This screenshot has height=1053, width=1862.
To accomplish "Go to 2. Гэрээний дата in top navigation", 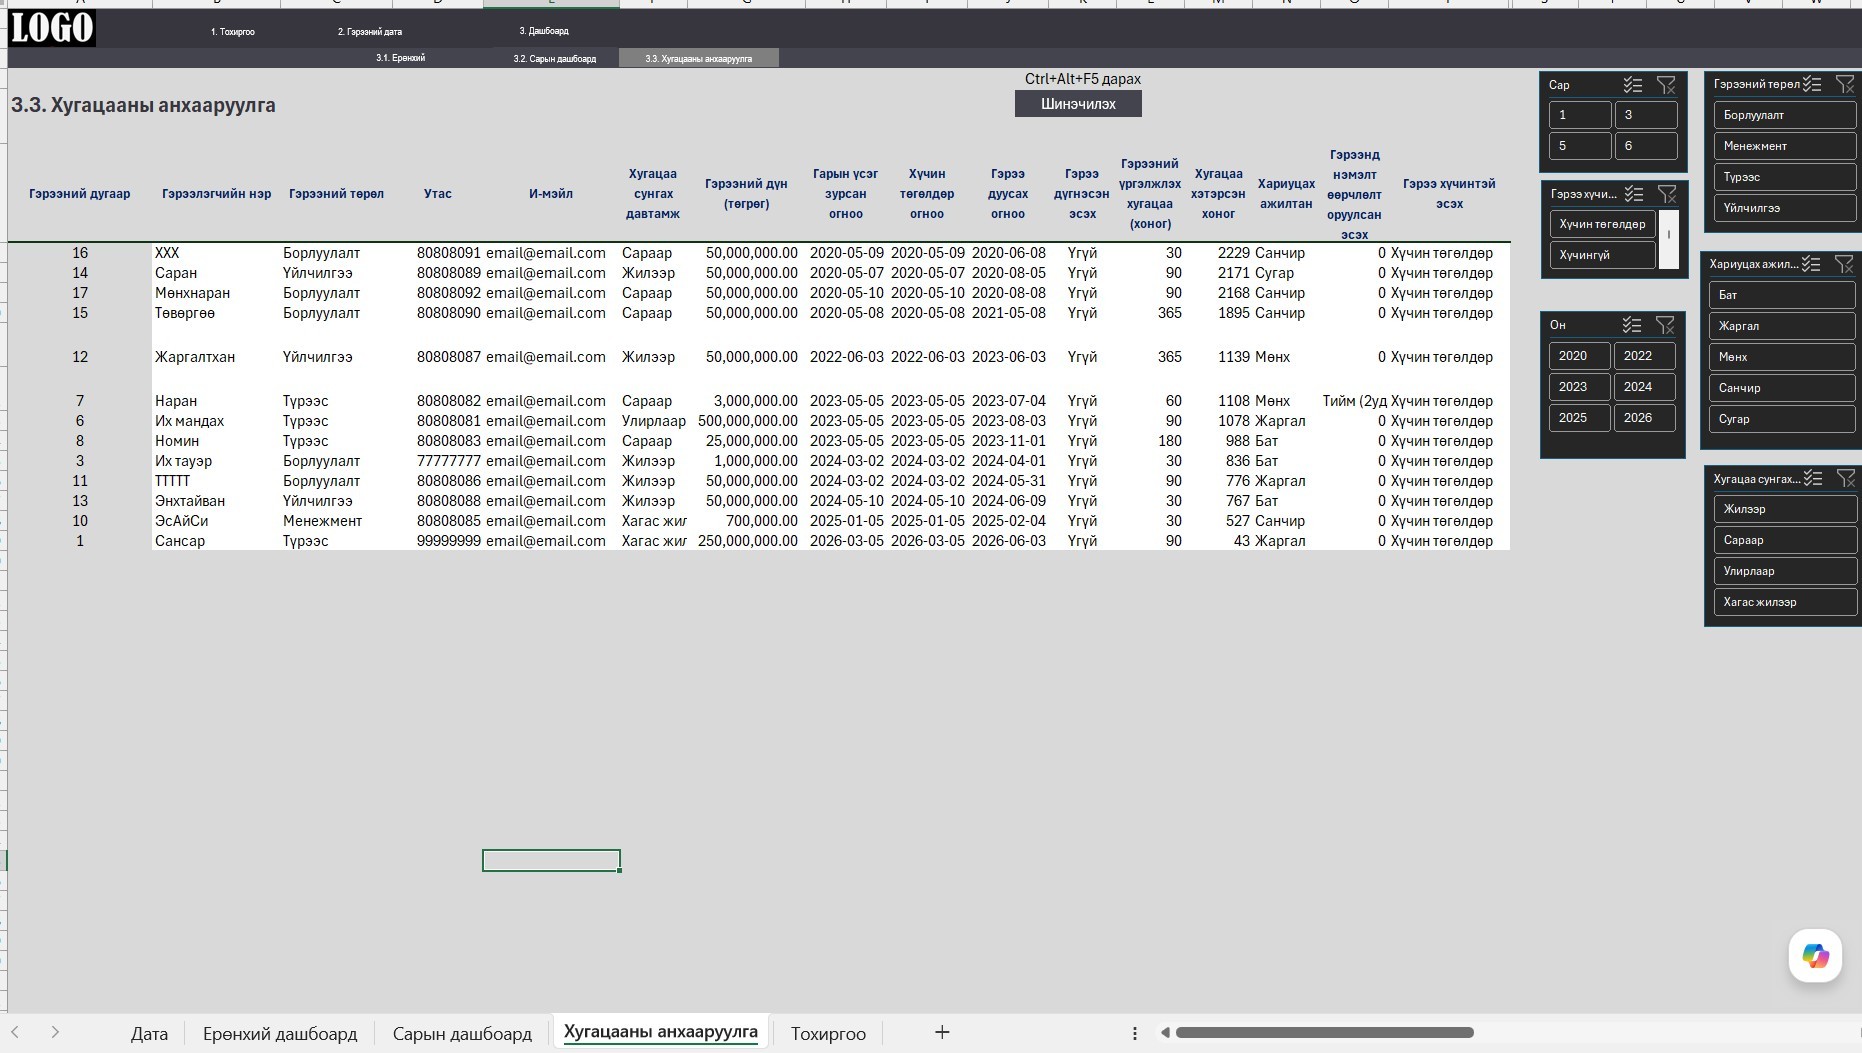I will (370, 32).
